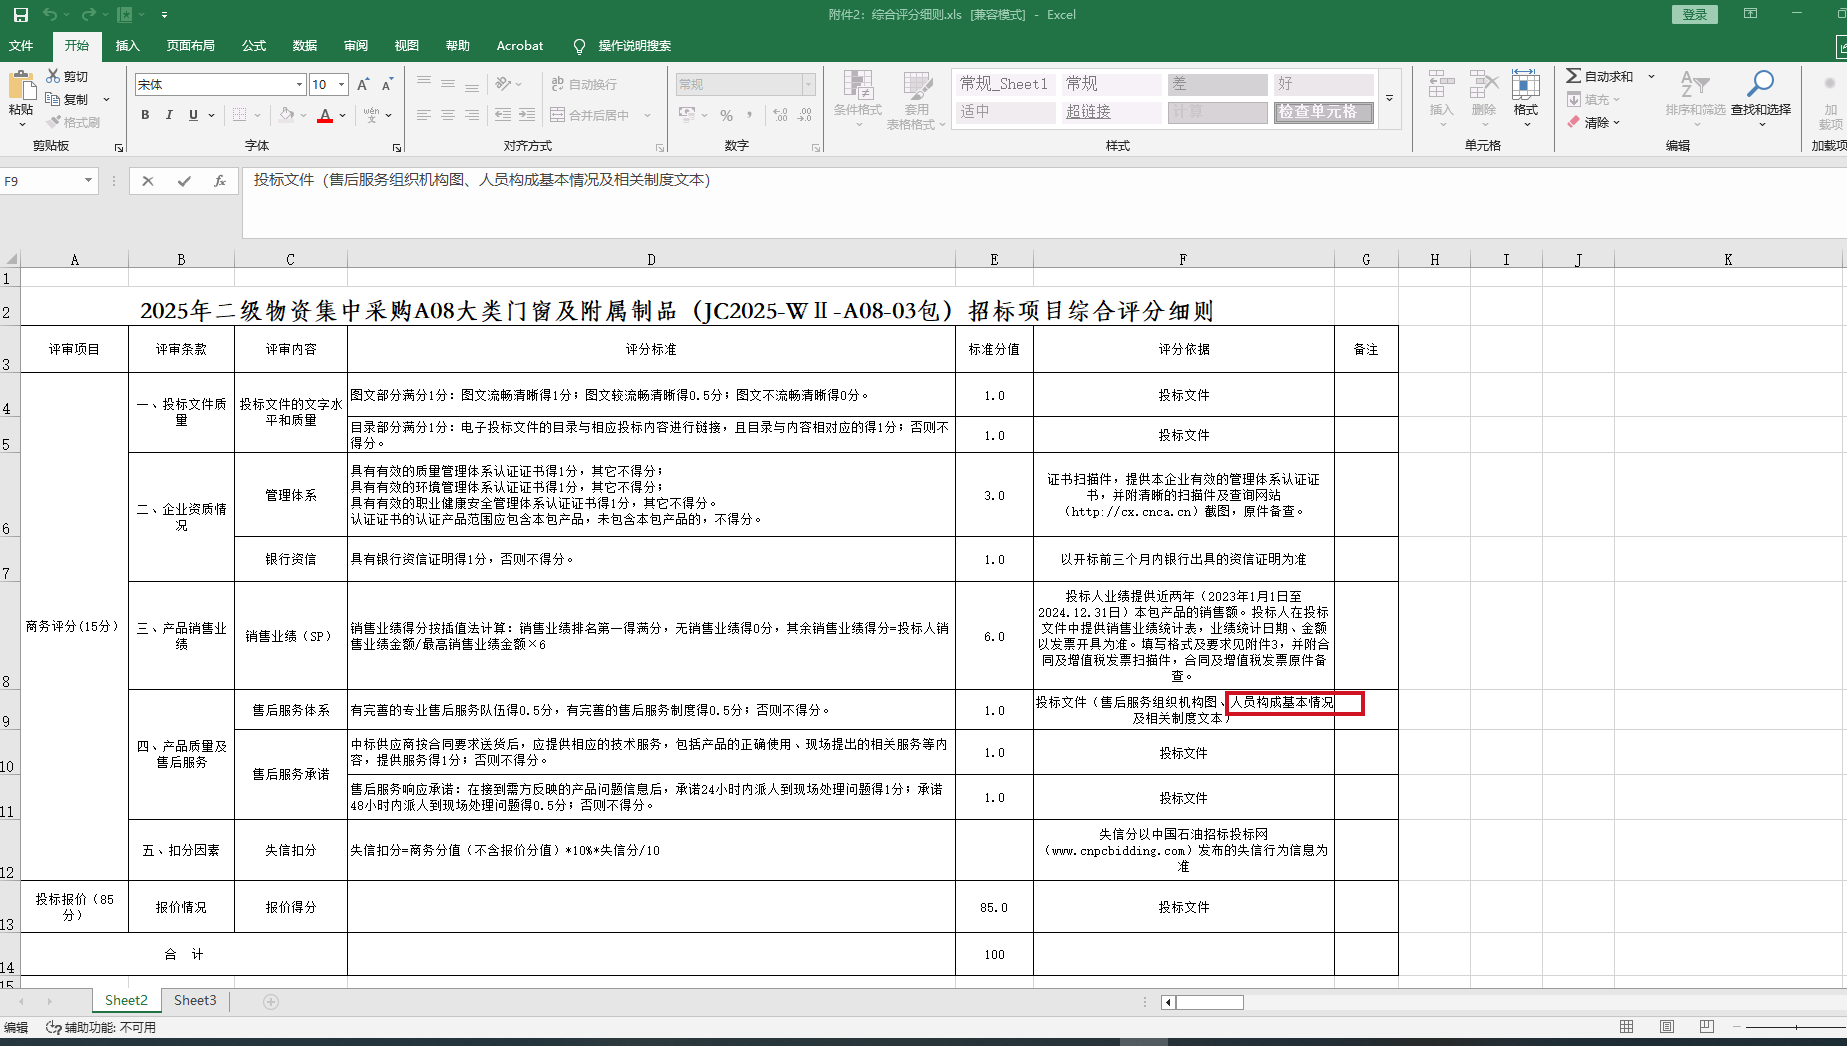Open 操作说明搜索 Tell Me search

623,46
